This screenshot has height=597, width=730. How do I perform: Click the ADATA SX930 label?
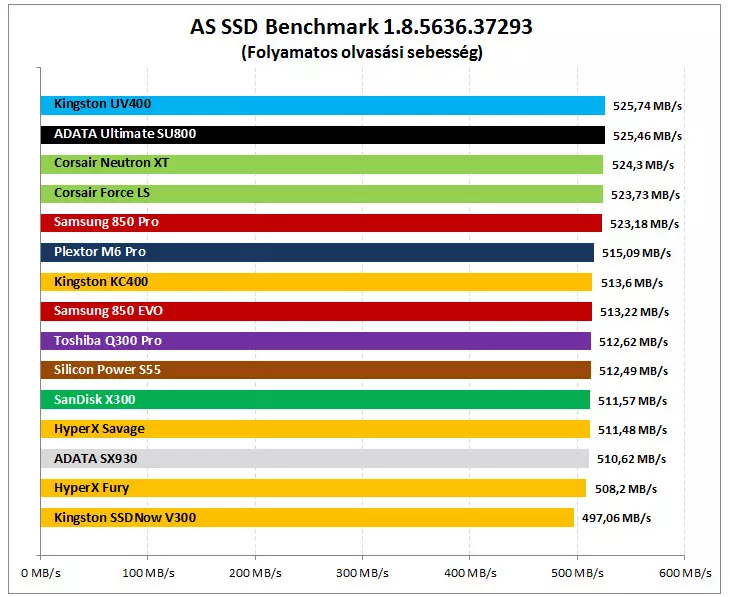[95, 459]
